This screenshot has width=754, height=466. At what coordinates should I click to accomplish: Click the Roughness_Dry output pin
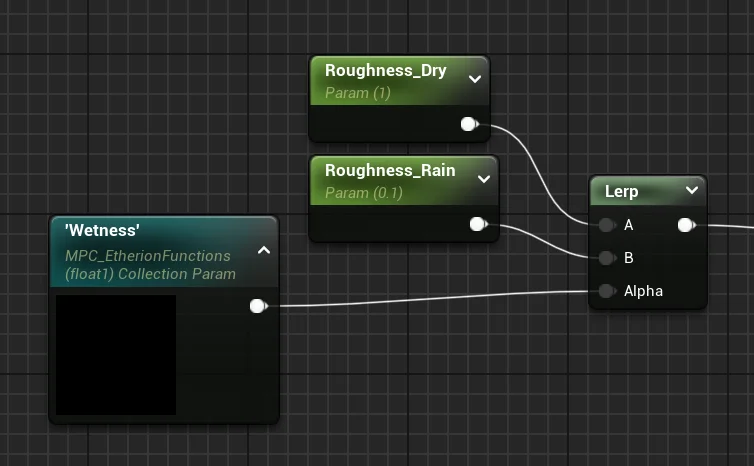(467, 124)
